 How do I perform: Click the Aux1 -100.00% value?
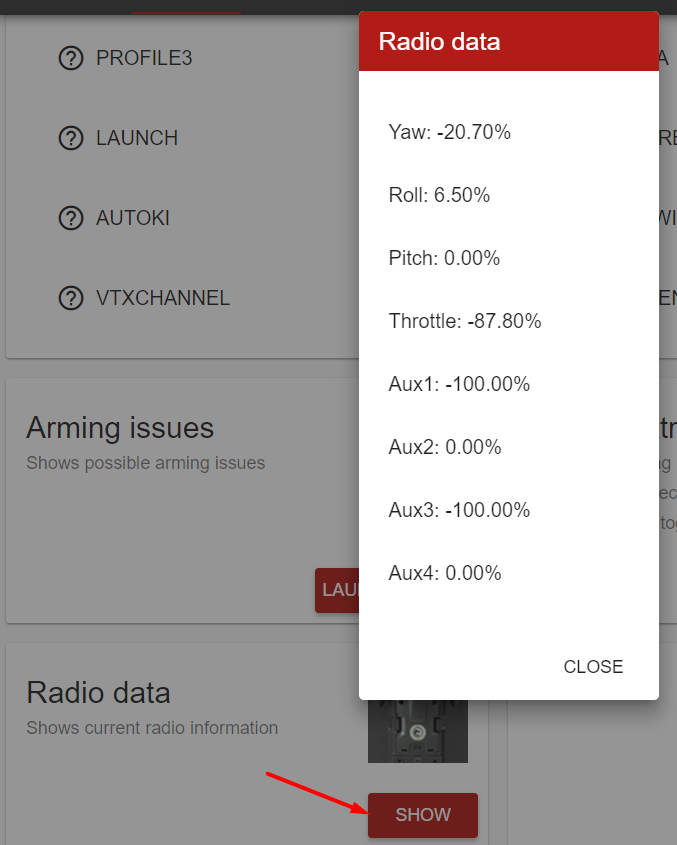pos(459,384)
